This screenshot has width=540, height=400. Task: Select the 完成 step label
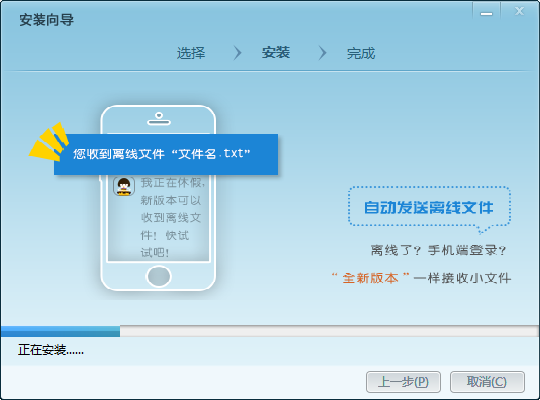pos(361,53)
